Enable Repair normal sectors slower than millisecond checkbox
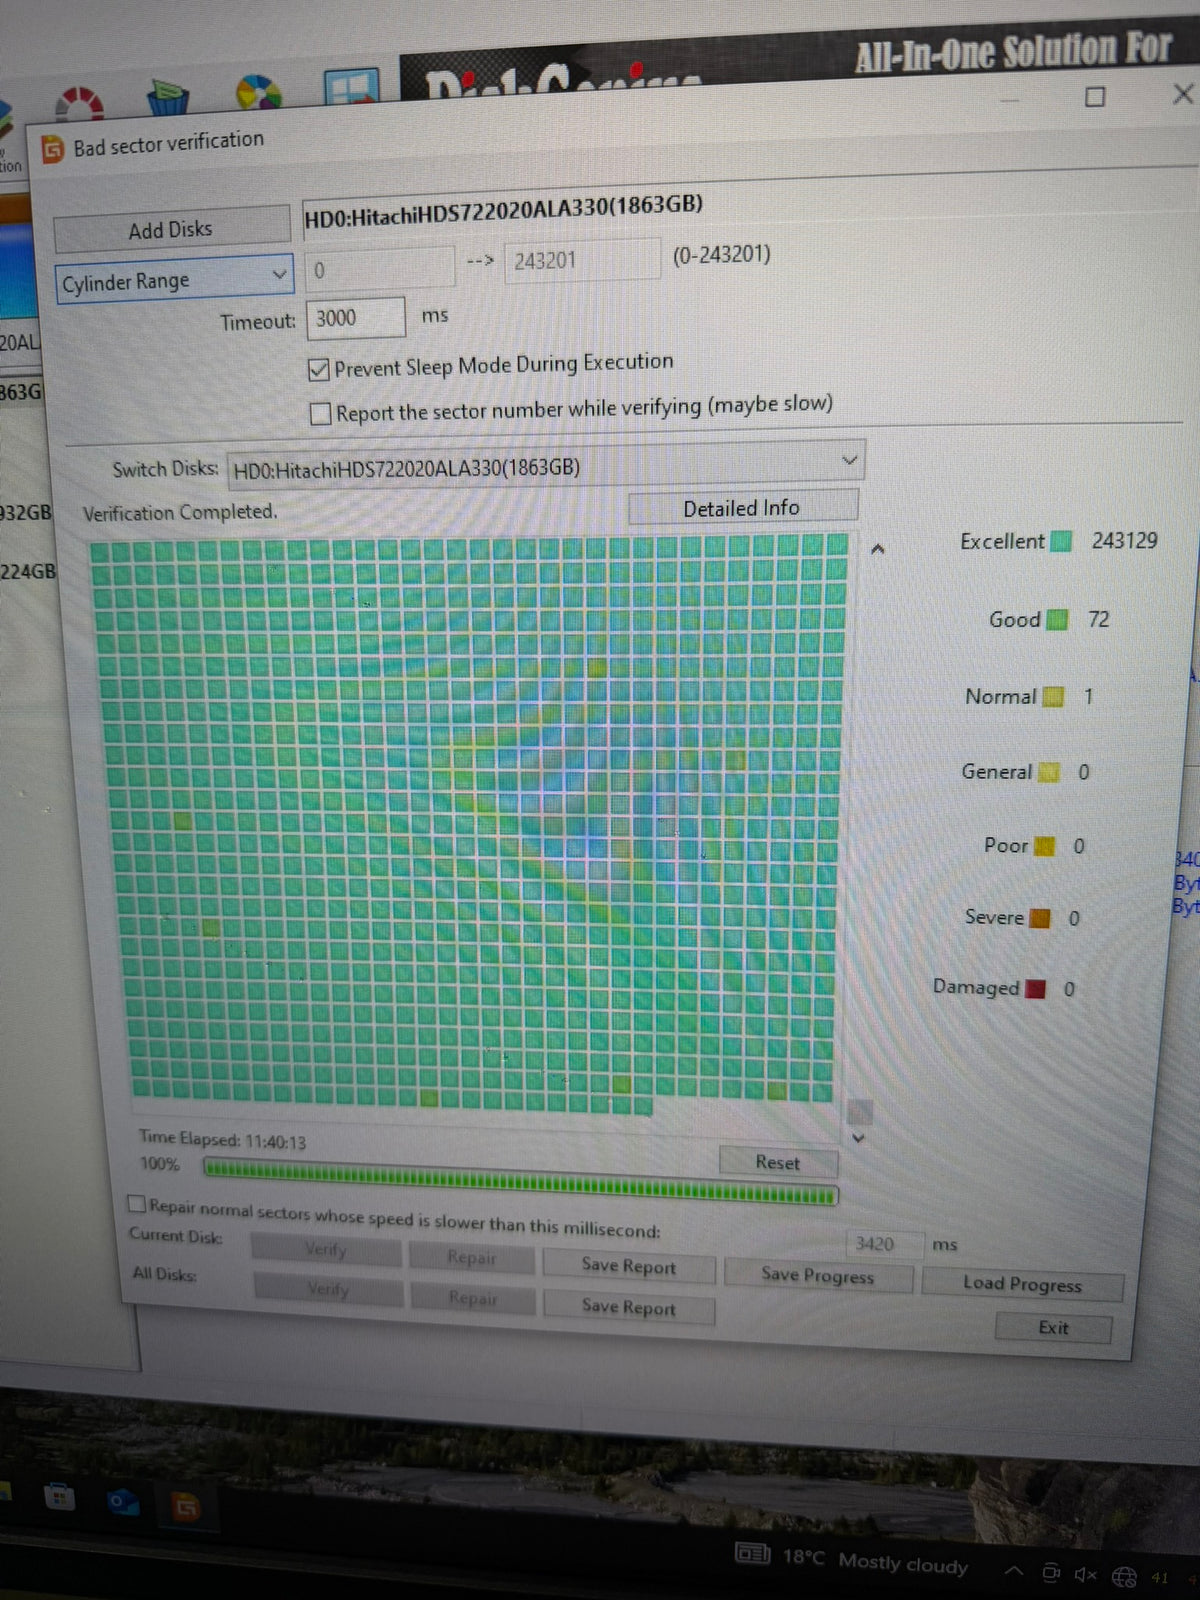The image size is (1200, 1600). pyautogui.click(x=137, y=1204)
